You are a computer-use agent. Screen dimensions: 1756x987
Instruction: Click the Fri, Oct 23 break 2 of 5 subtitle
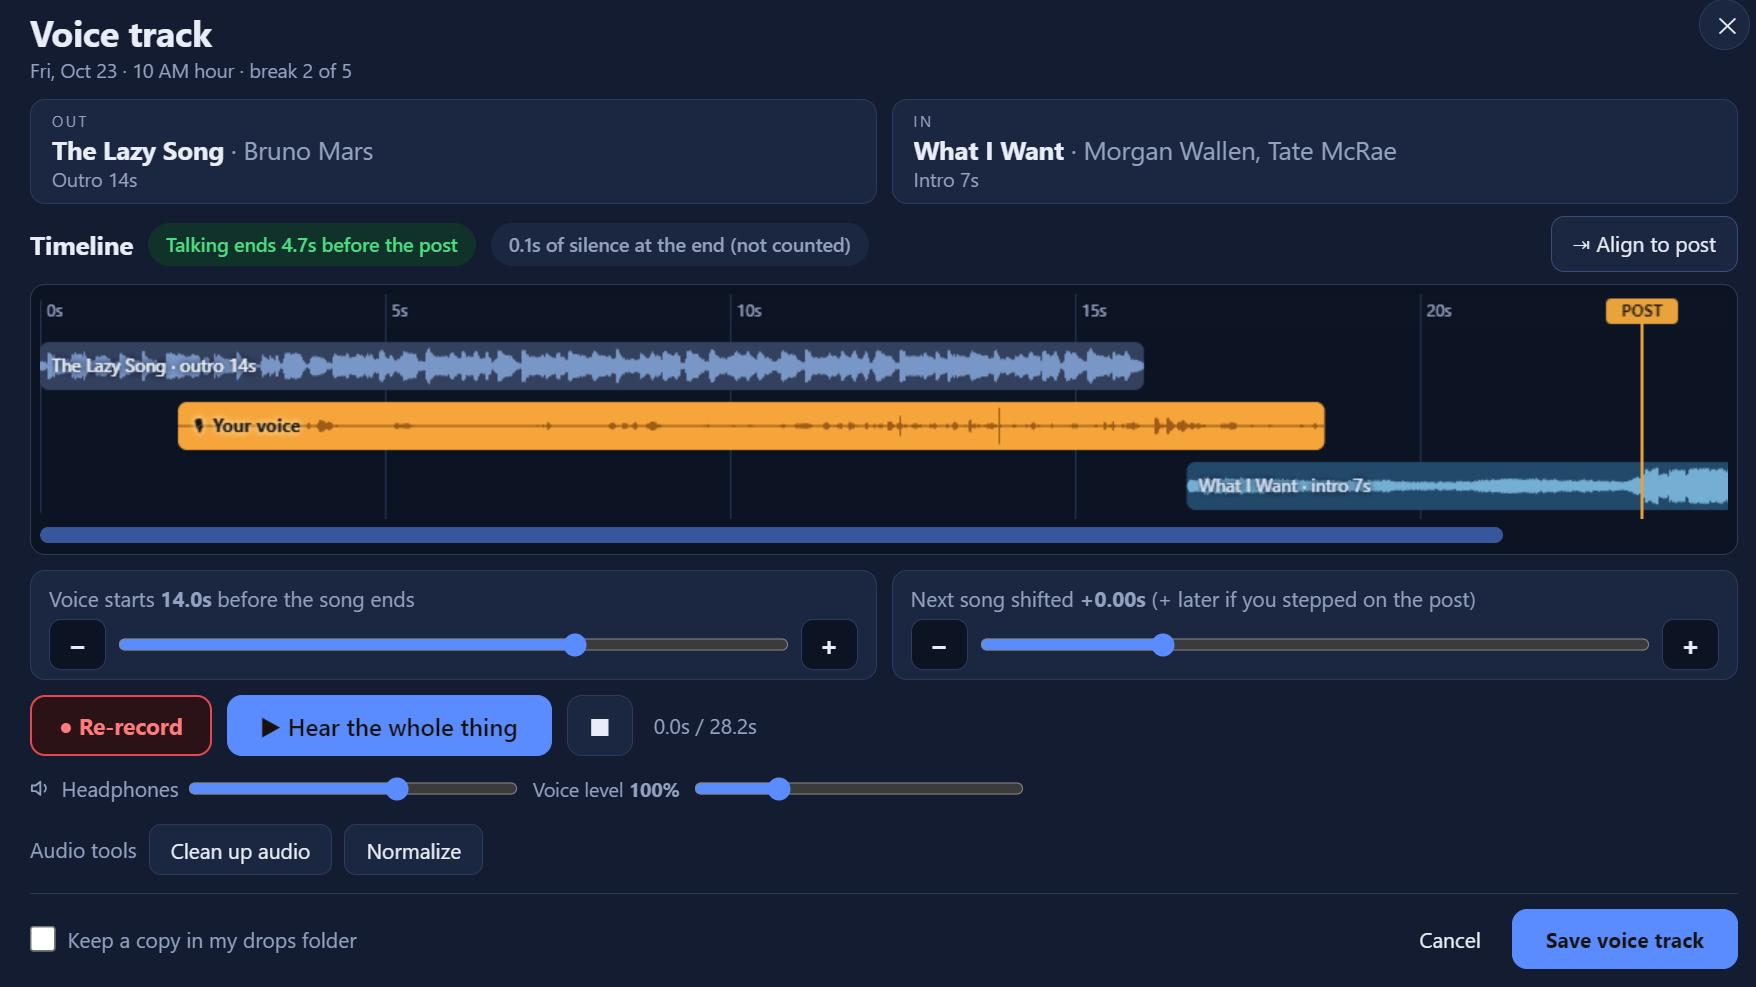click(x=191, y=71)
